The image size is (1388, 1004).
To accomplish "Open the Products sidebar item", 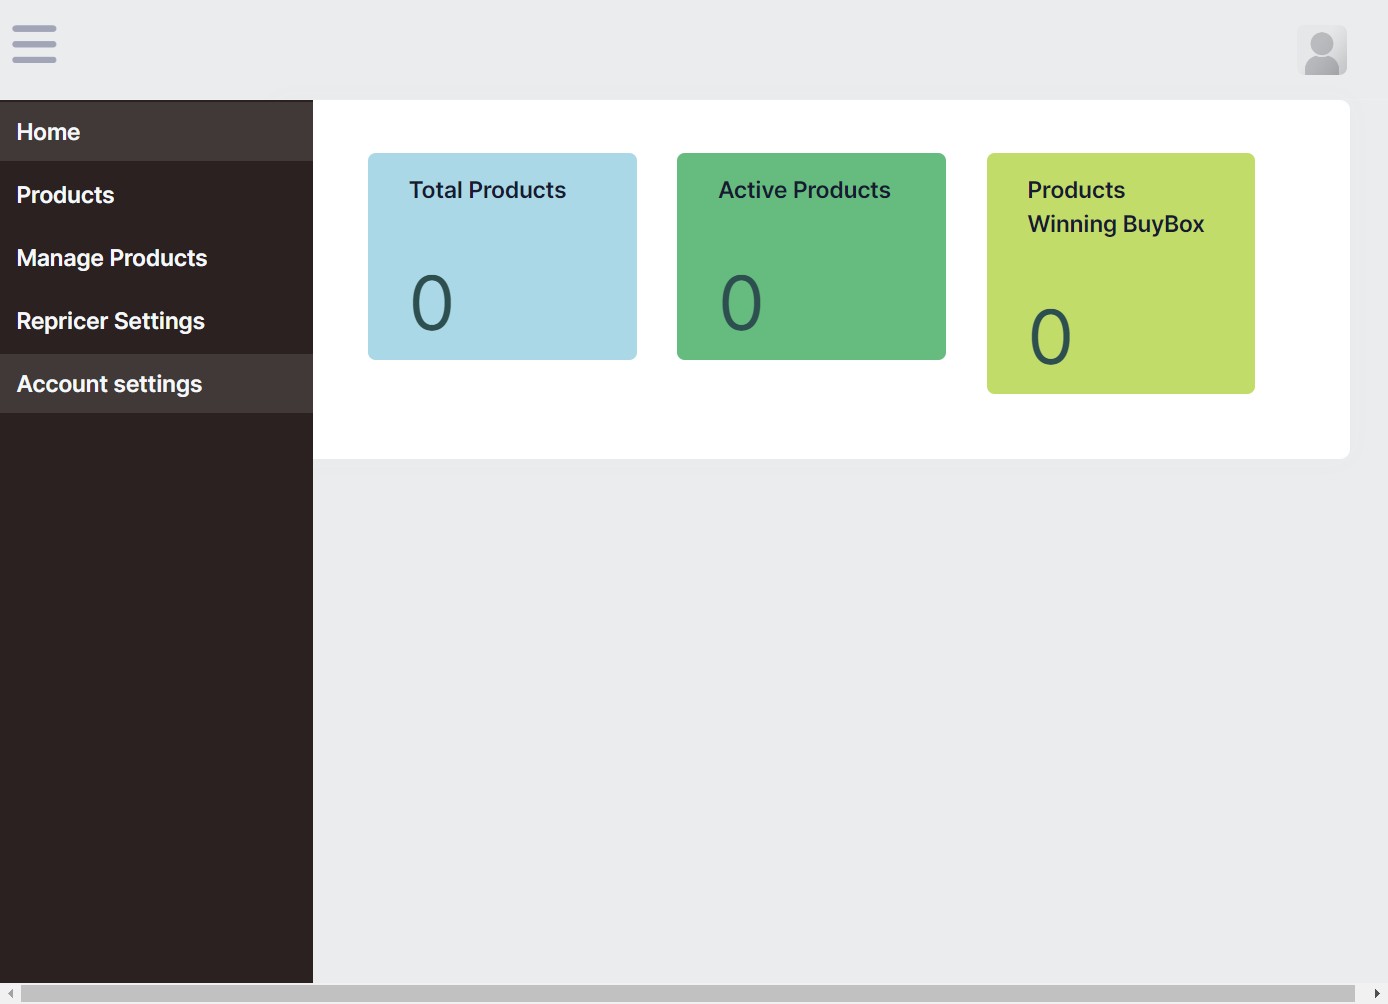I will pos(156,195).
